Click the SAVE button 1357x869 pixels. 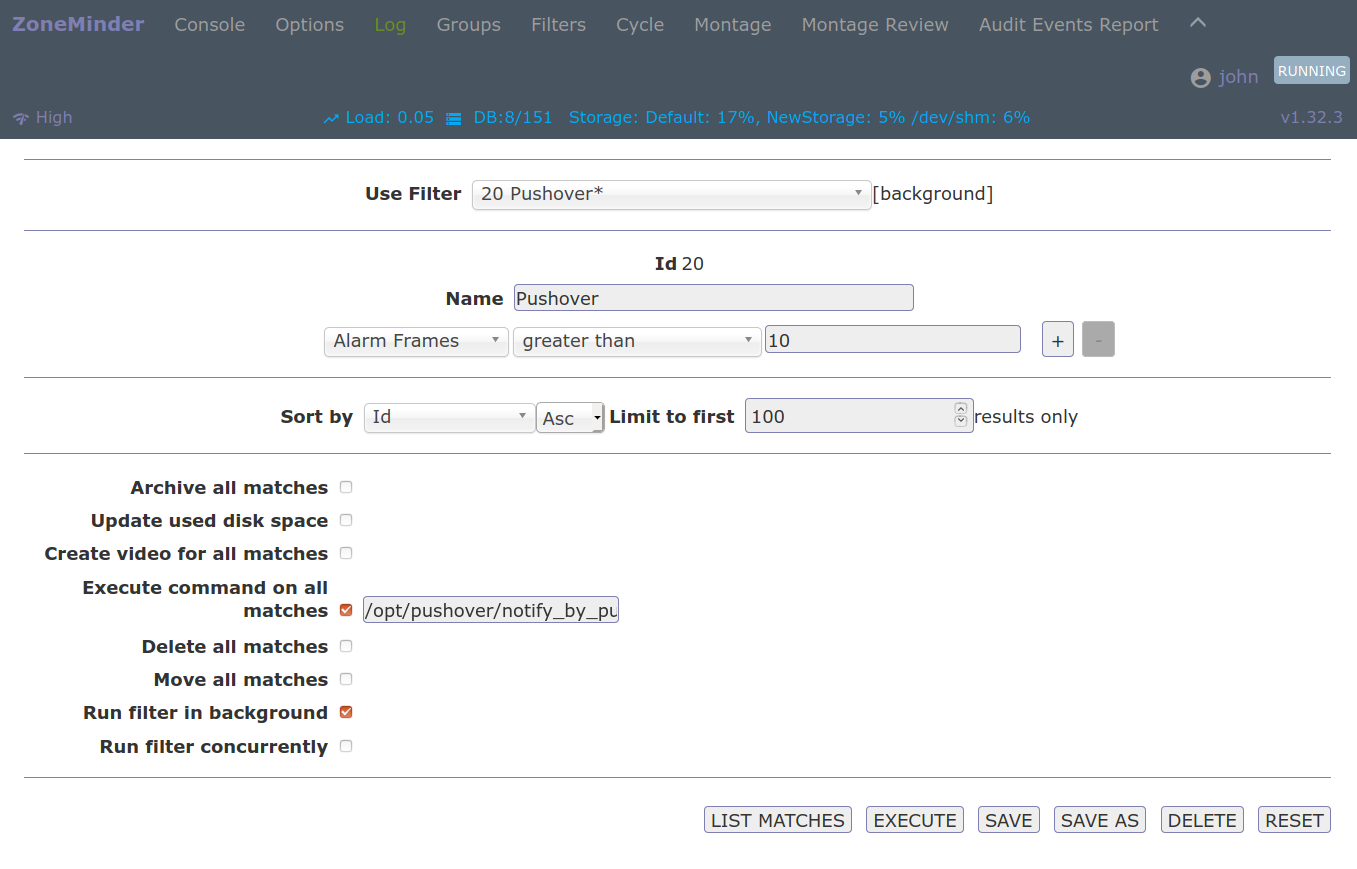coord(1008,820)
